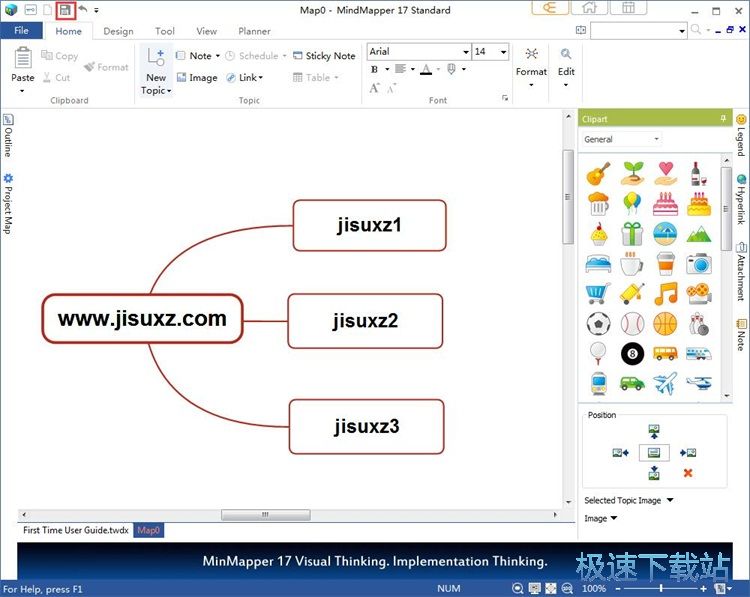Viewport: 750px width, 597px height.
Task: Select the 8-ball clipart
Action: (x=632, y=354)
